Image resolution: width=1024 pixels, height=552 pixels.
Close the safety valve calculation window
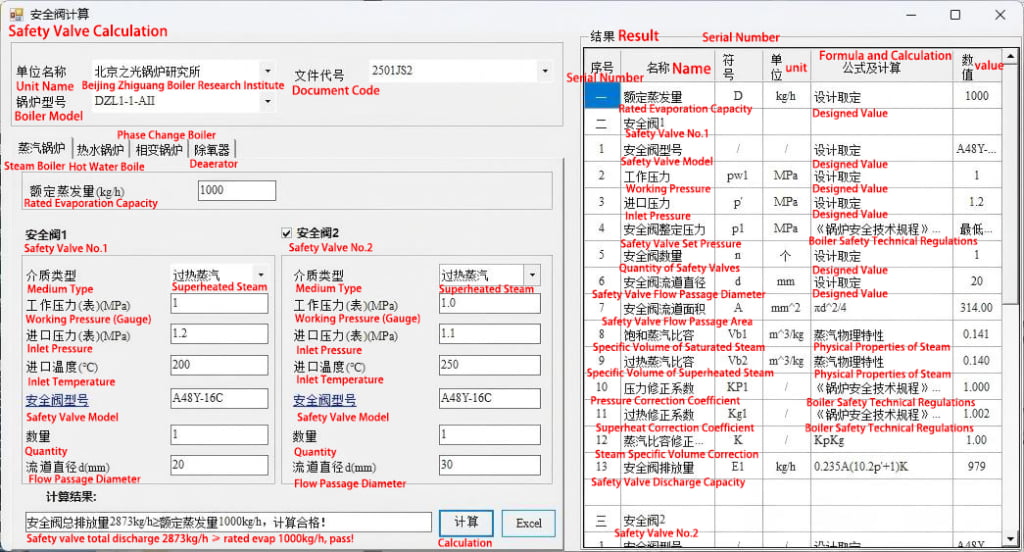[x=1001, y=15]
